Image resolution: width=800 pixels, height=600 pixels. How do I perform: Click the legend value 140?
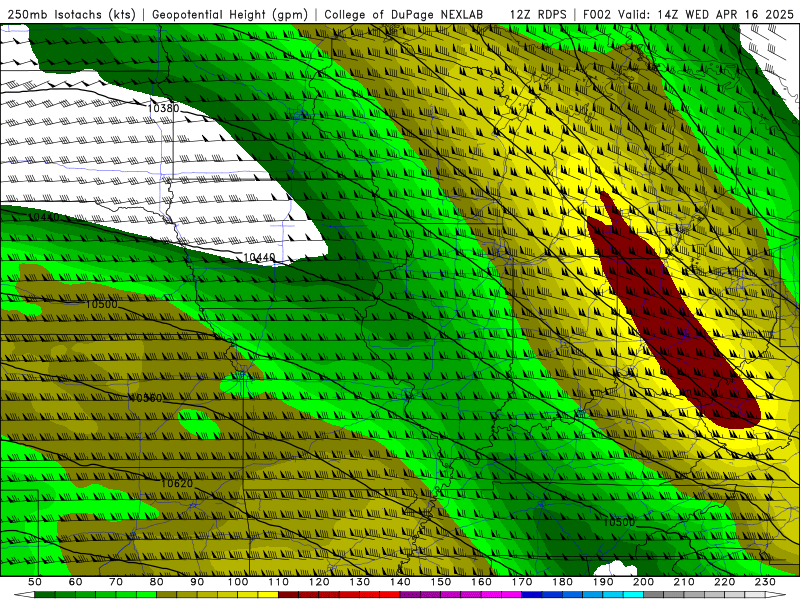click(400, 582)
